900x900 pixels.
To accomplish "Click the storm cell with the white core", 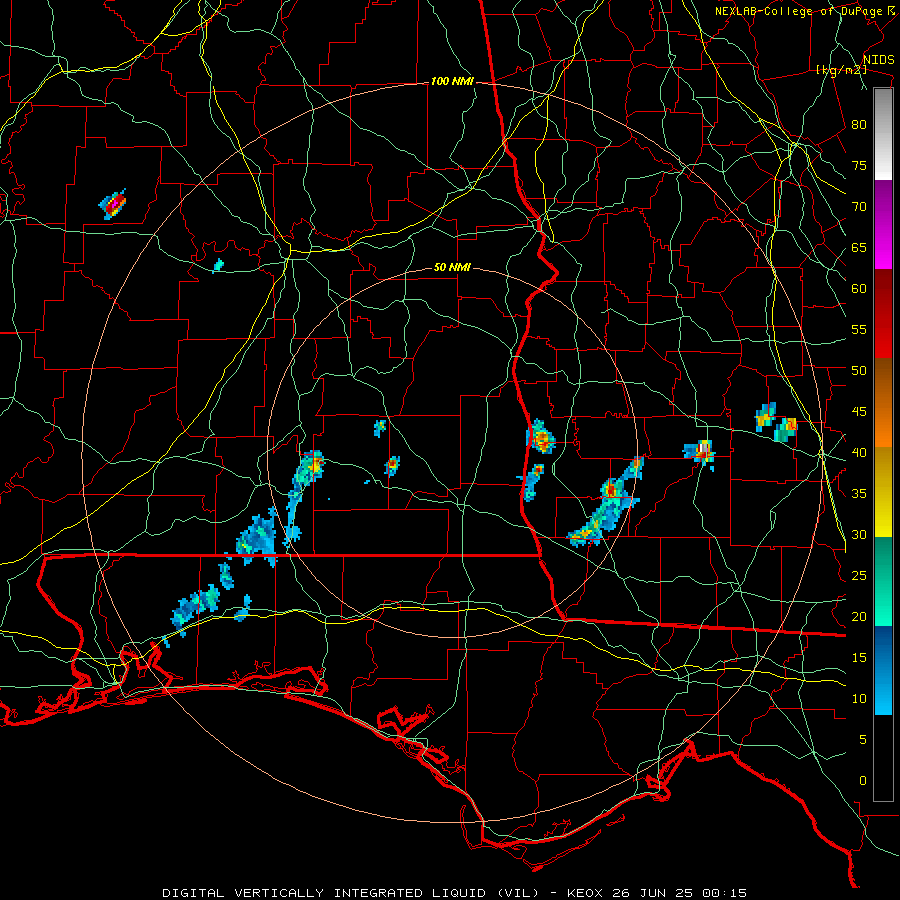I will click(x=701, y=451).
